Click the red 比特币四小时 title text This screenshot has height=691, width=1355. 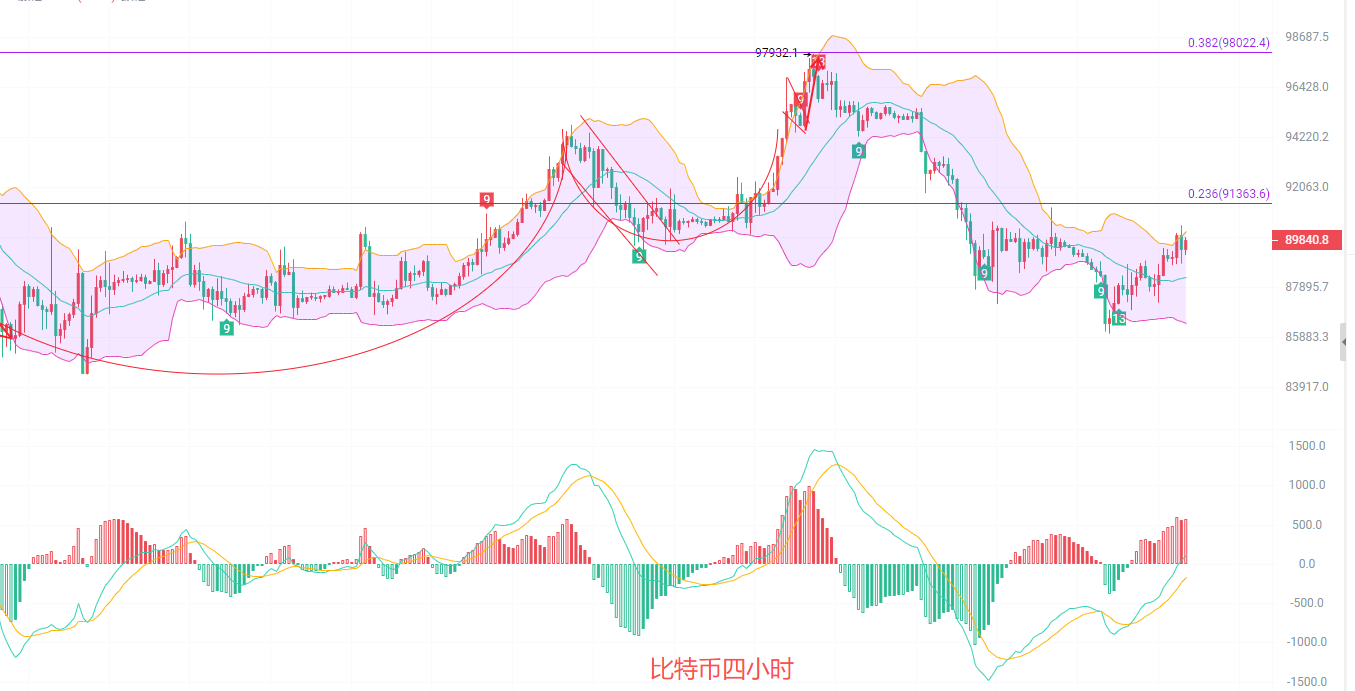pos(721,668)
